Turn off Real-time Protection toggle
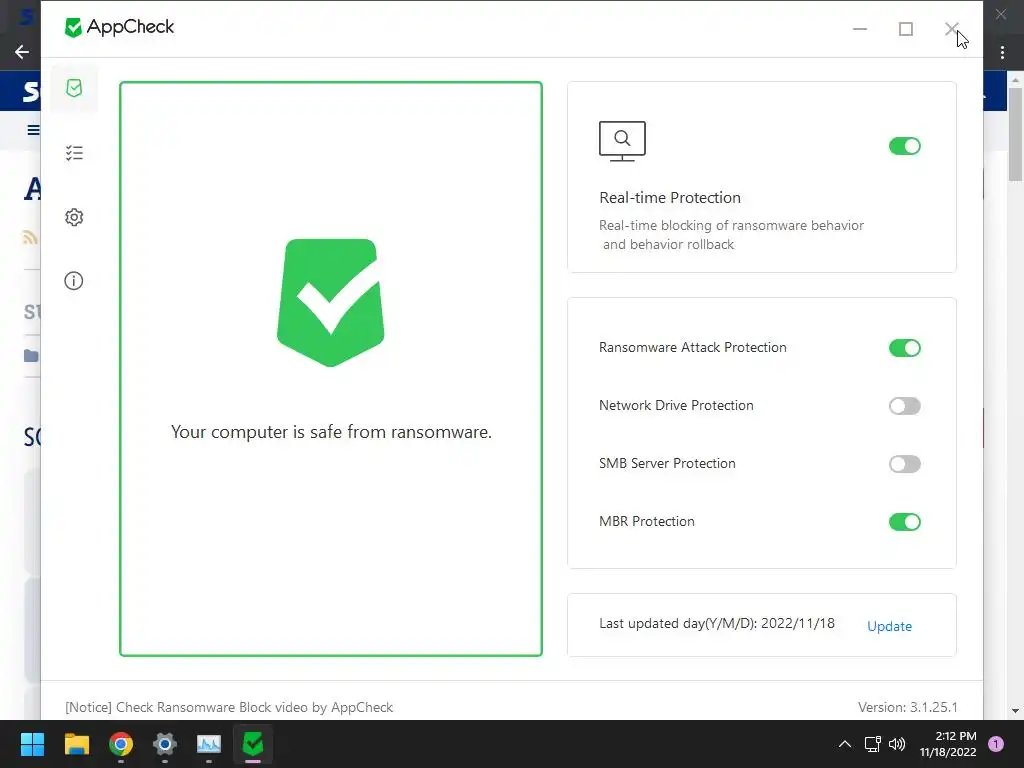 coord(904,146)
